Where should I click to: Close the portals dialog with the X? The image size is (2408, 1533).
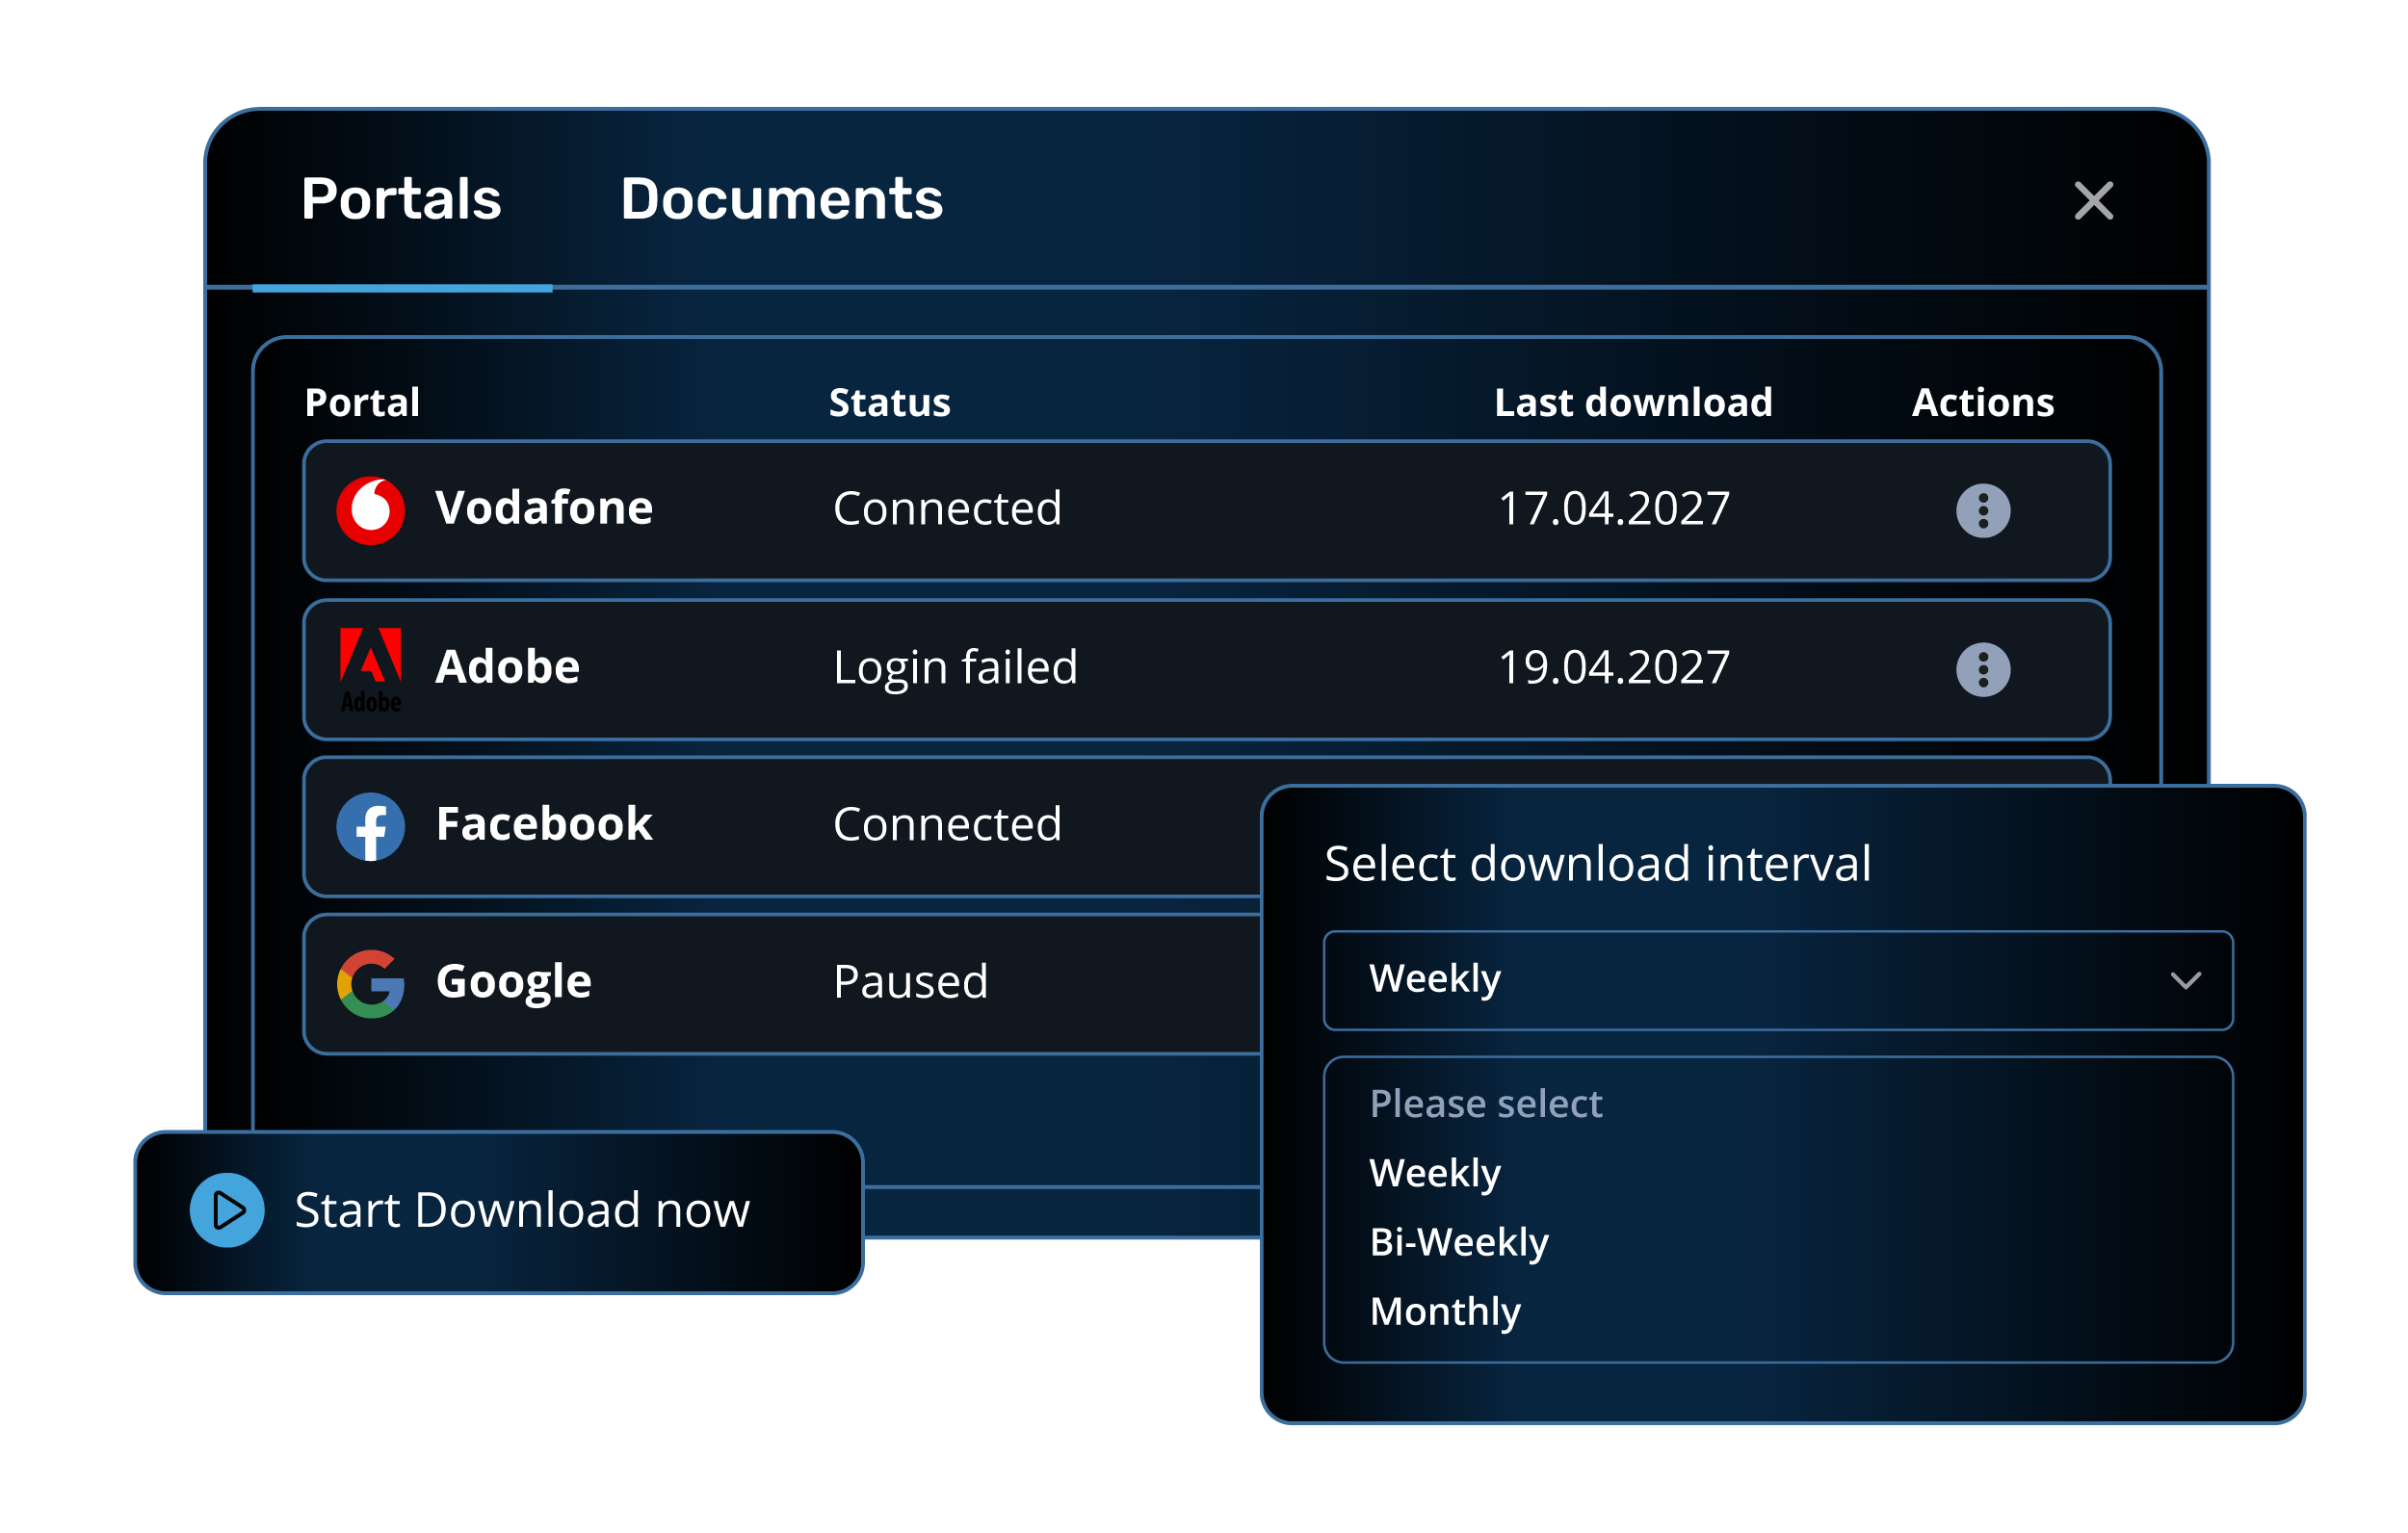pos(2093,201)
